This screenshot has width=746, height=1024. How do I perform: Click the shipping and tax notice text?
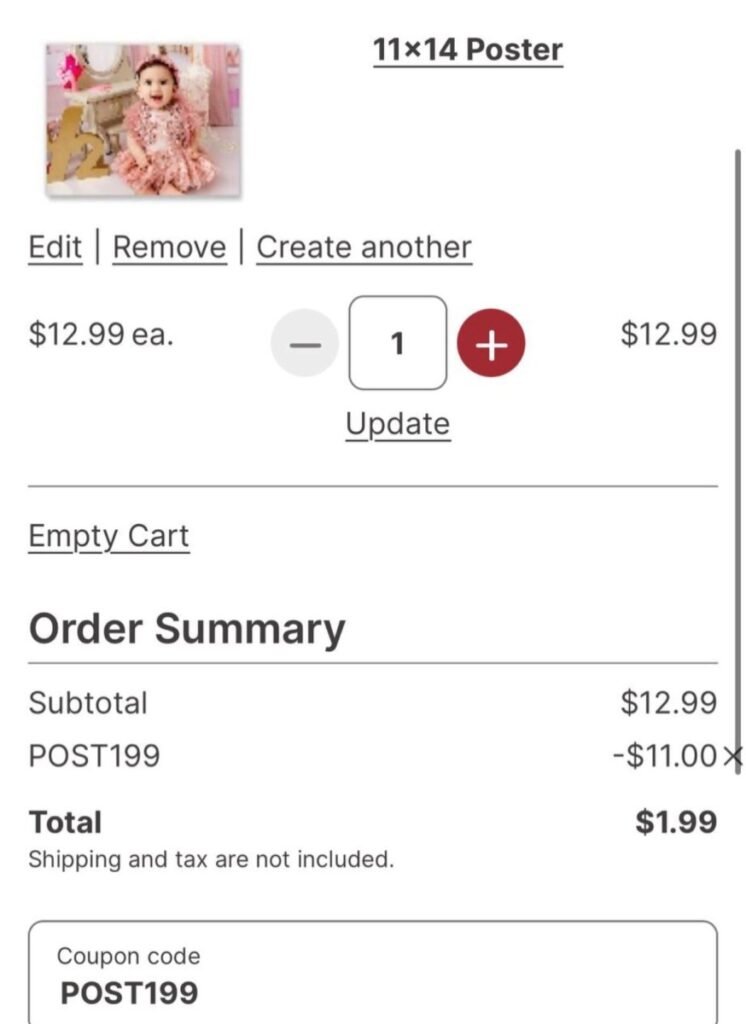tap(211, 859)
